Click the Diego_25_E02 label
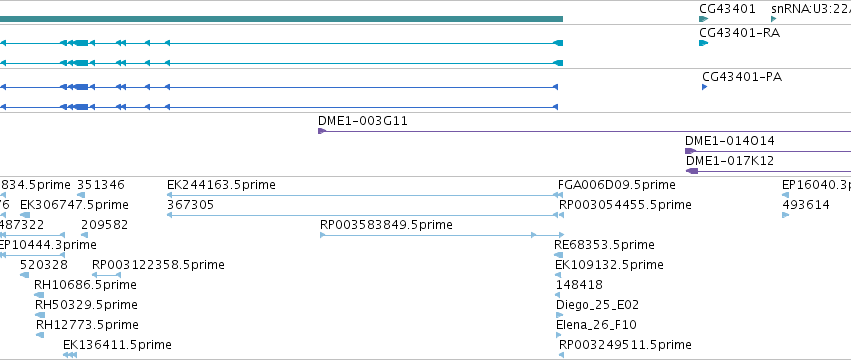 click(598, 305)
